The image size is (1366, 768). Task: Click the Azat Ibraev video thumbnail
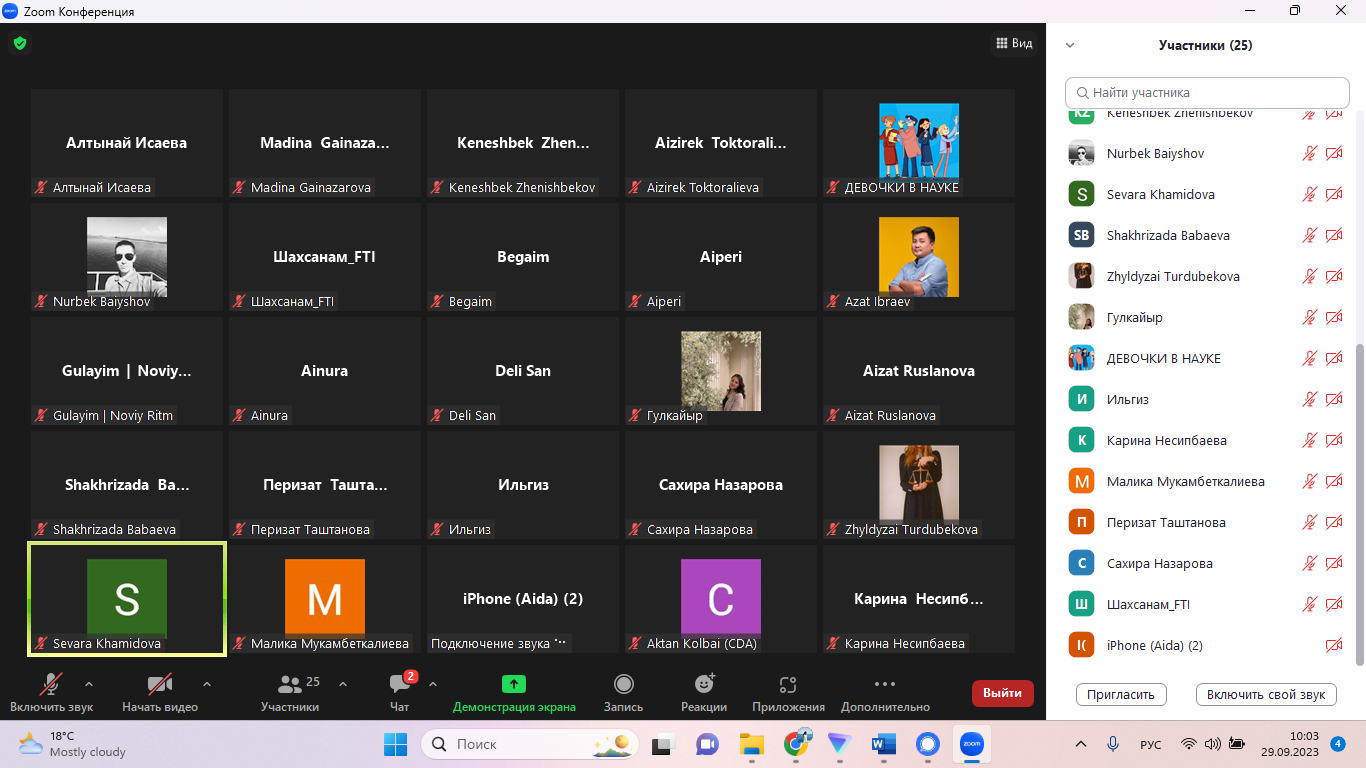(918, 257)
